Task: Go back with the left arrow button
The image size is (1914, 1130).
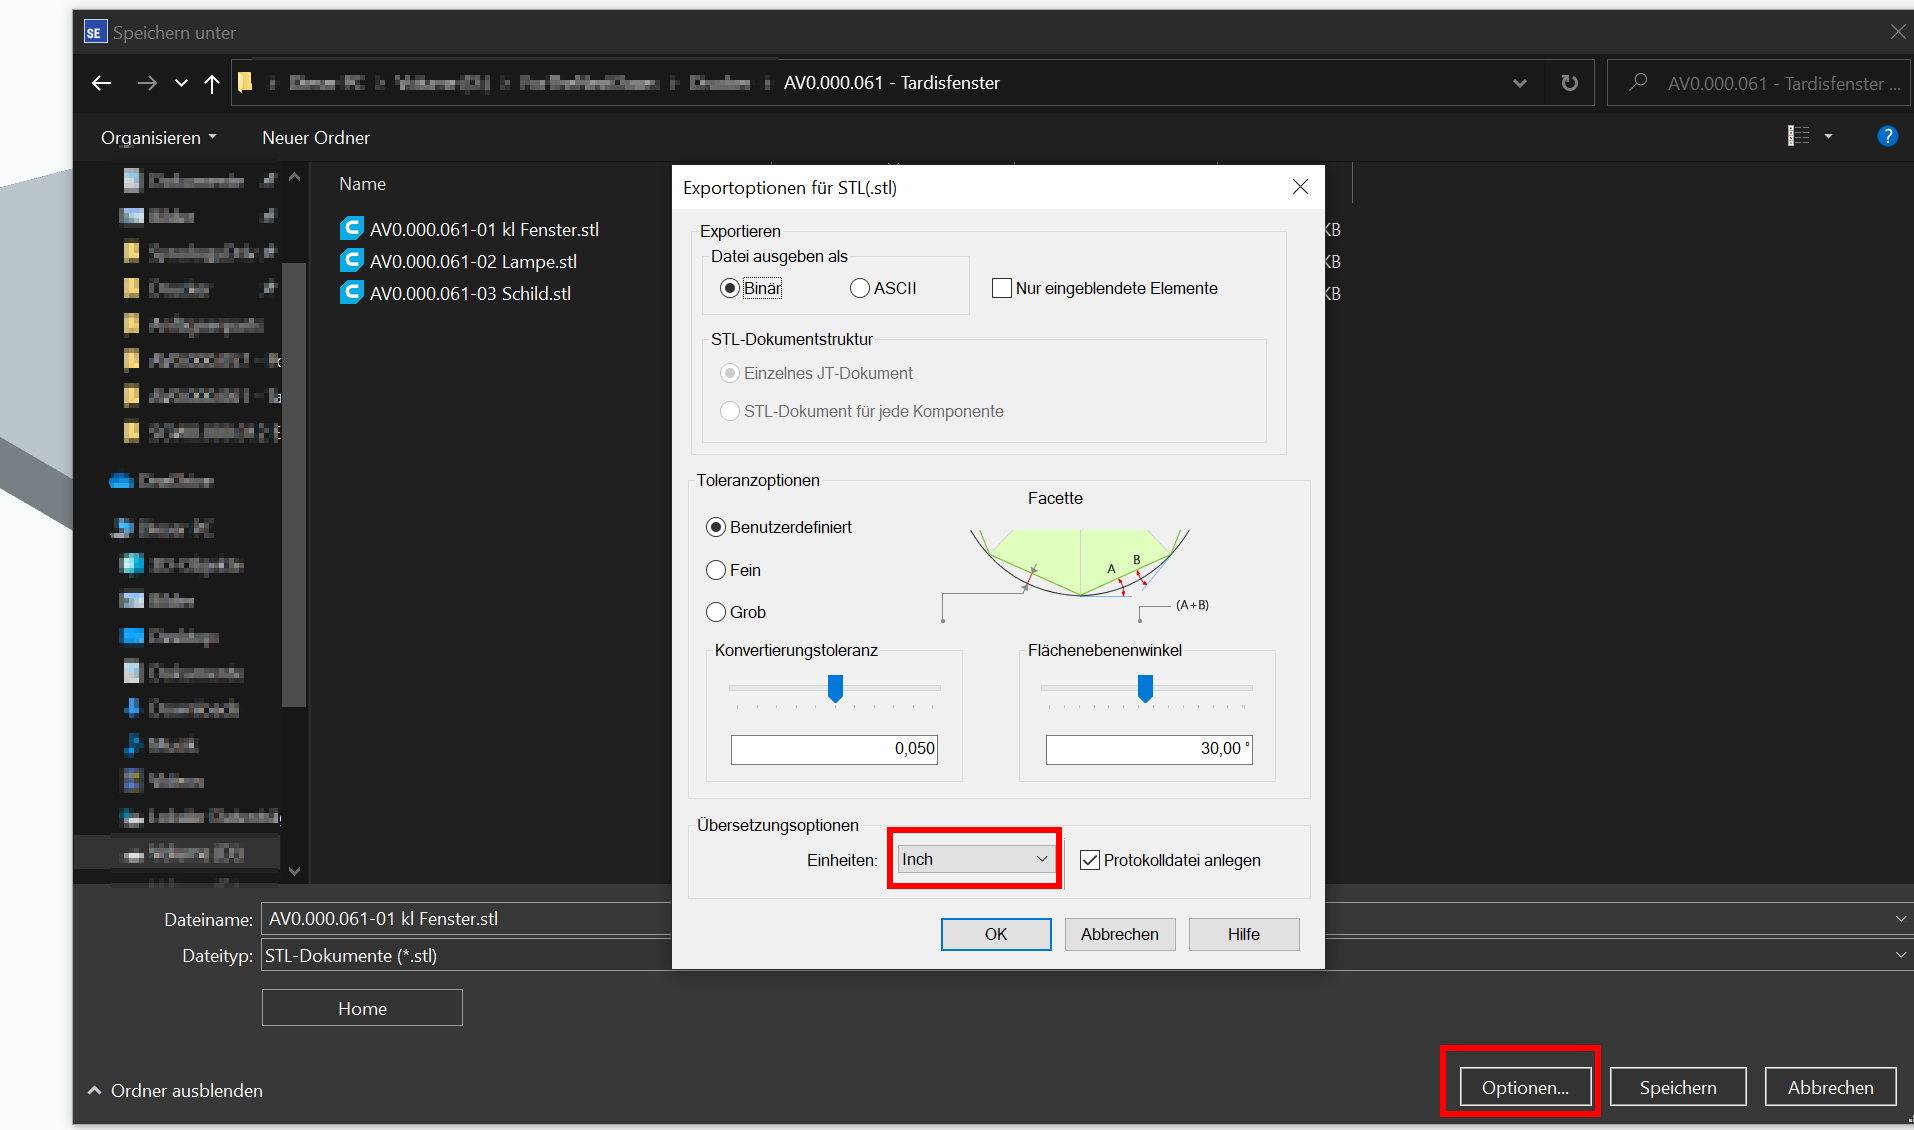Action: click(101, 83)
